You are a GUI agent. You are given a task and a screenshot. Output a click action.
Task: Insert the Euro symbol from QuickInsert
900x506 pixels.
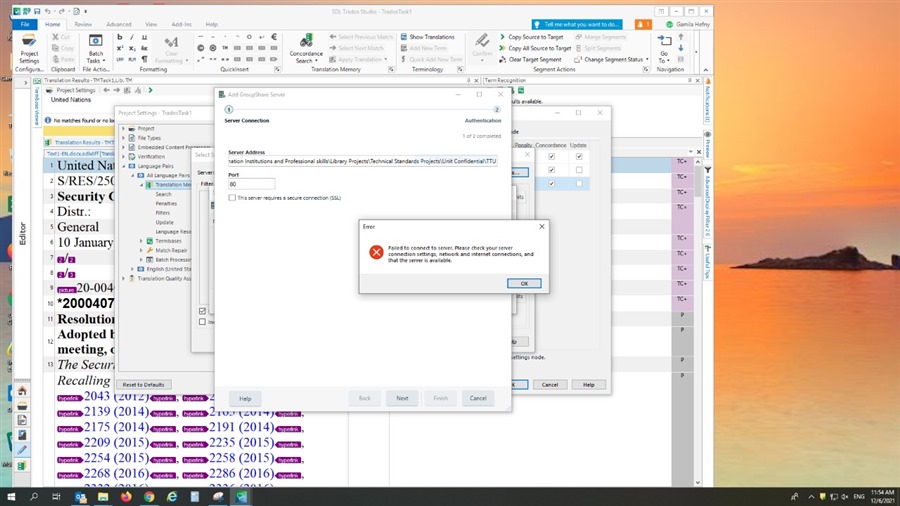click(x=274, y=37)
